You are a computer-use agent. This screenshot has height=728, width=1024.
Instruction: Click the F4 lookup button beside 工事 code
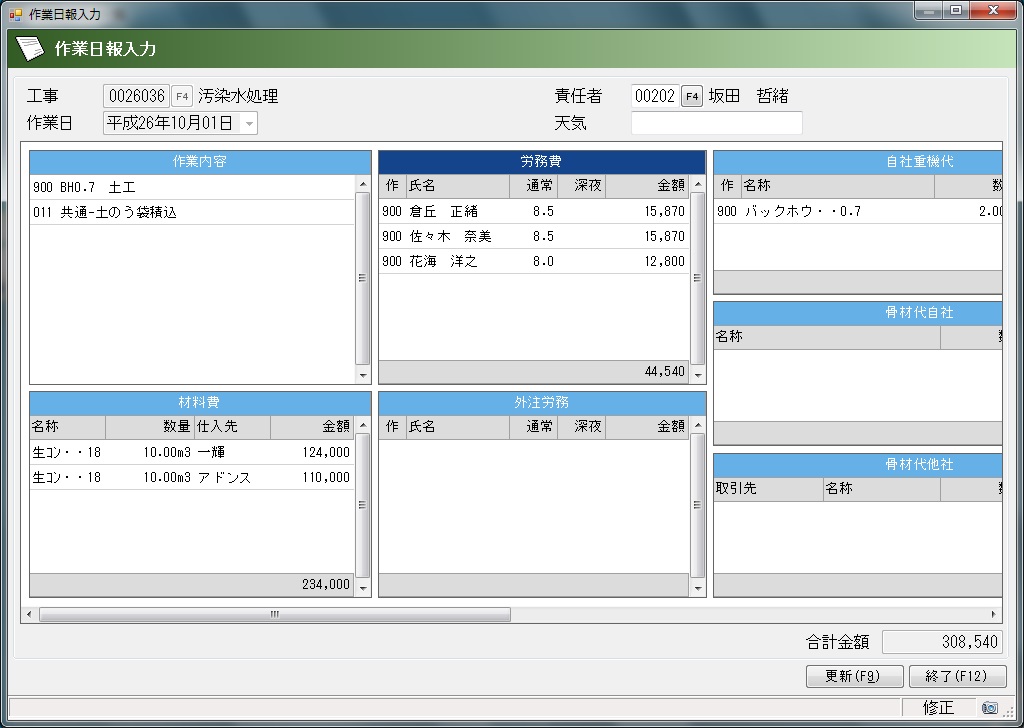[x=182, y=96]
